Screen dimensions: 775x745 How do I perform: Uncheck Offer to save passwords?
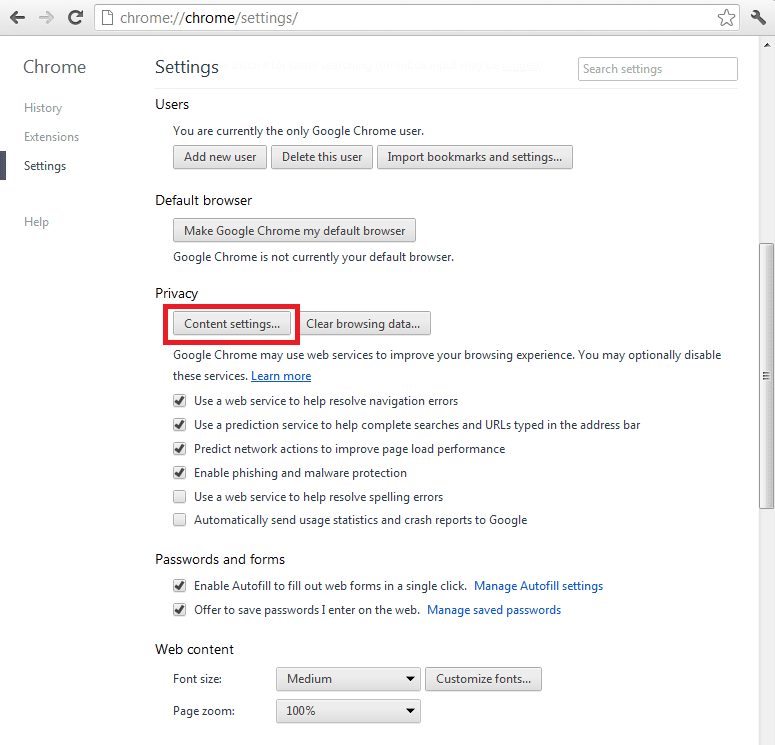click(179, 610)
